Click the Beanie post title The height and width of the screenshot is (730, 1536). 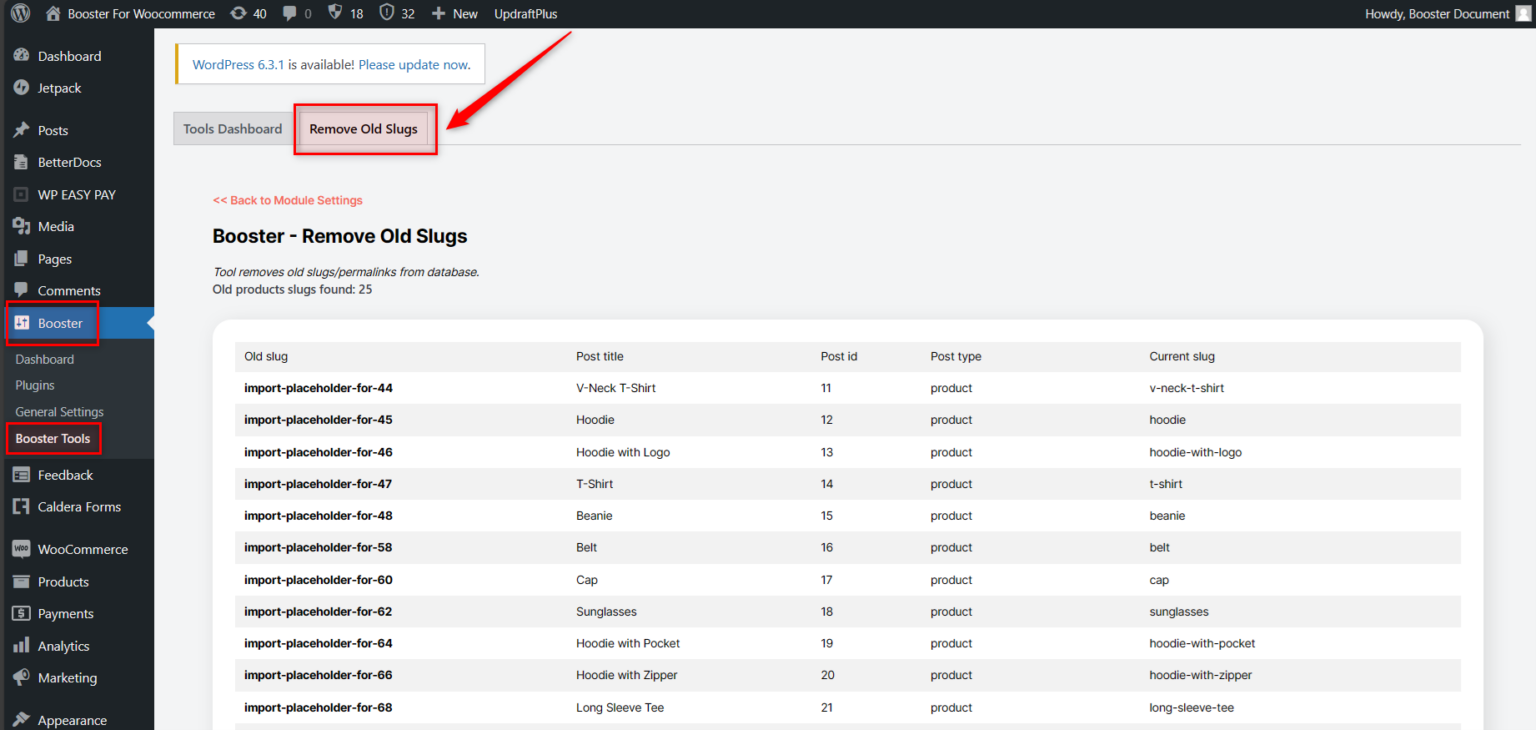(x=594, y=516)
